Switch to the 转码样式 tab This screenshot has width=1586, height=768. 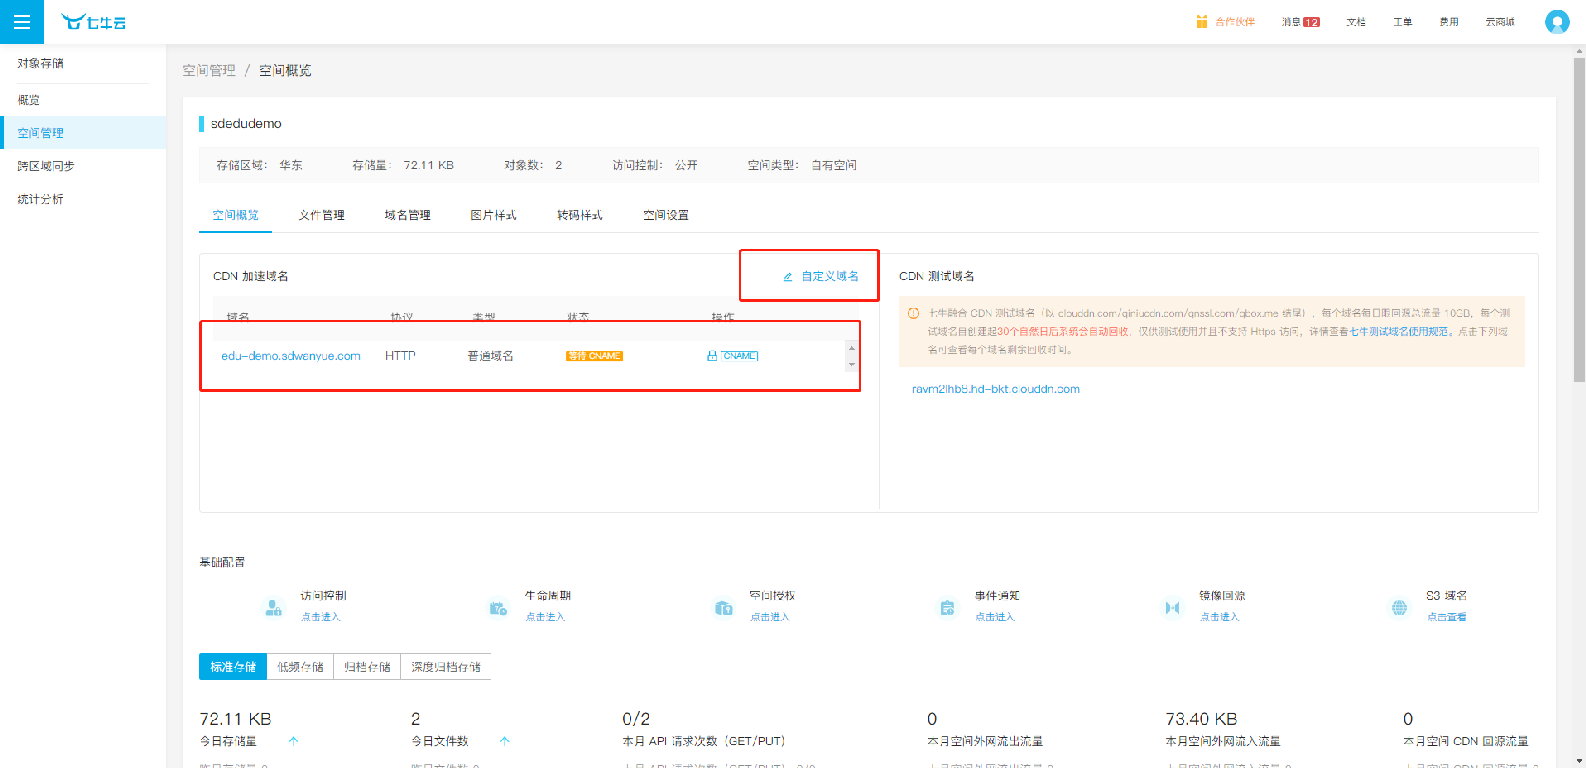[x=579, y=215]
